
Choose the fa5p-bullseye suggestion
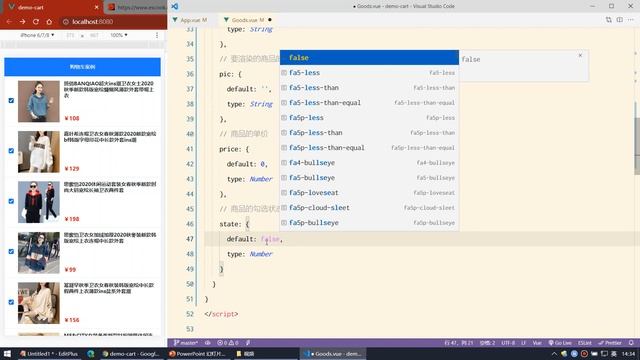(369, 223)
